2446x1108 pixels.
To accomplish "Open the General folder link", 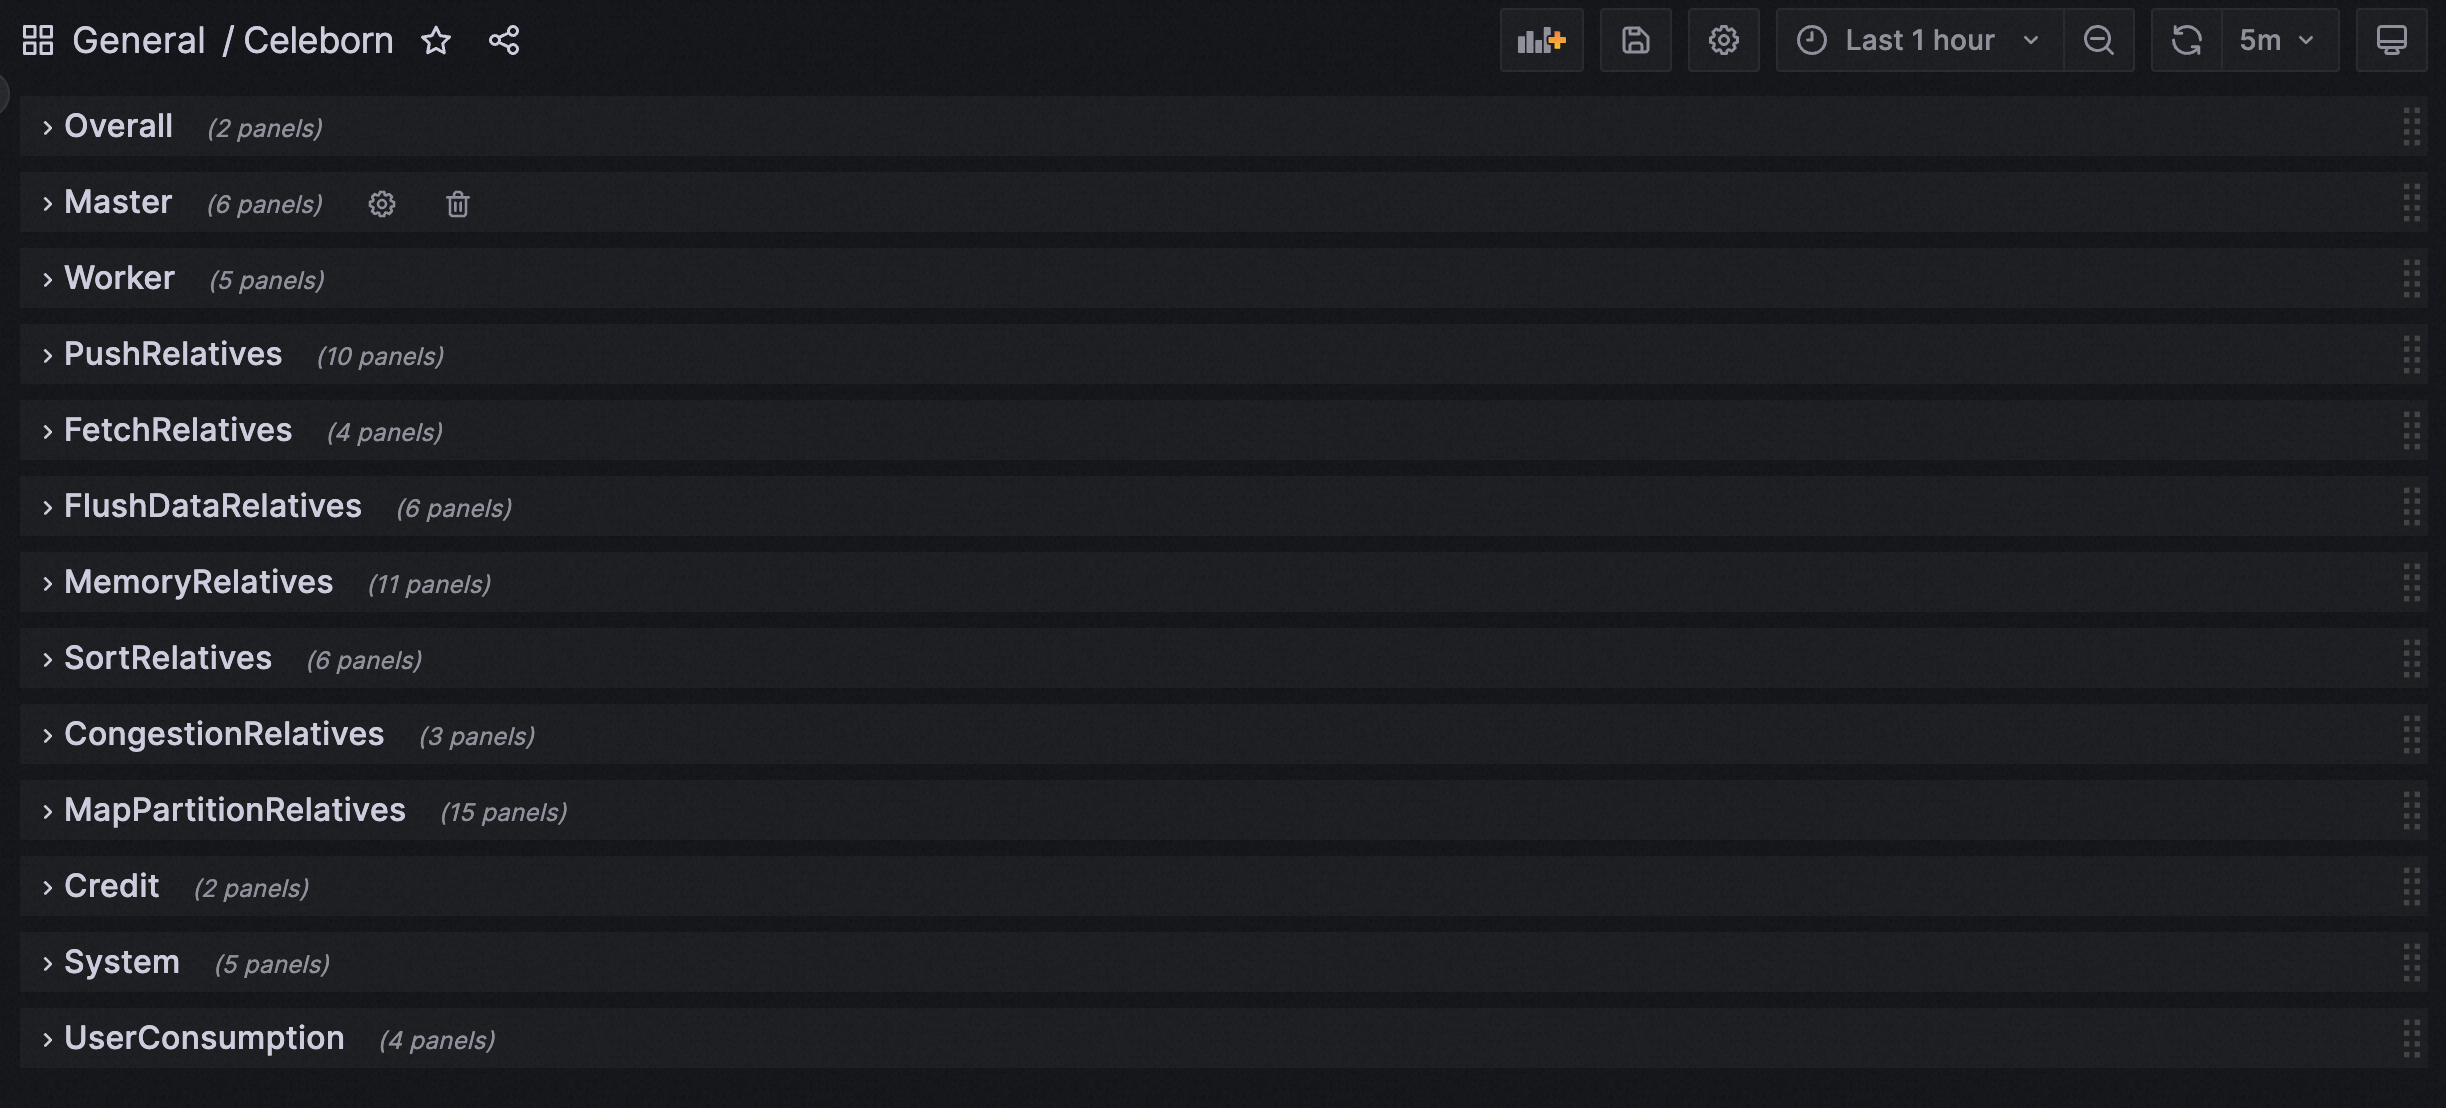I will [138, 41].
